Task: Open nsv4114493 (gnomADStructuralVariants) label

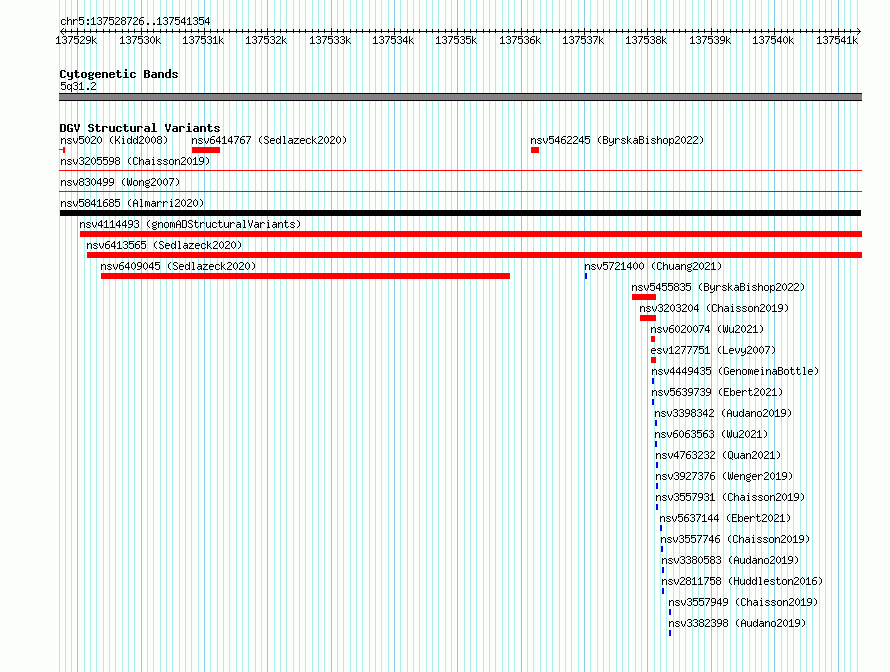Action: [190, 224]
